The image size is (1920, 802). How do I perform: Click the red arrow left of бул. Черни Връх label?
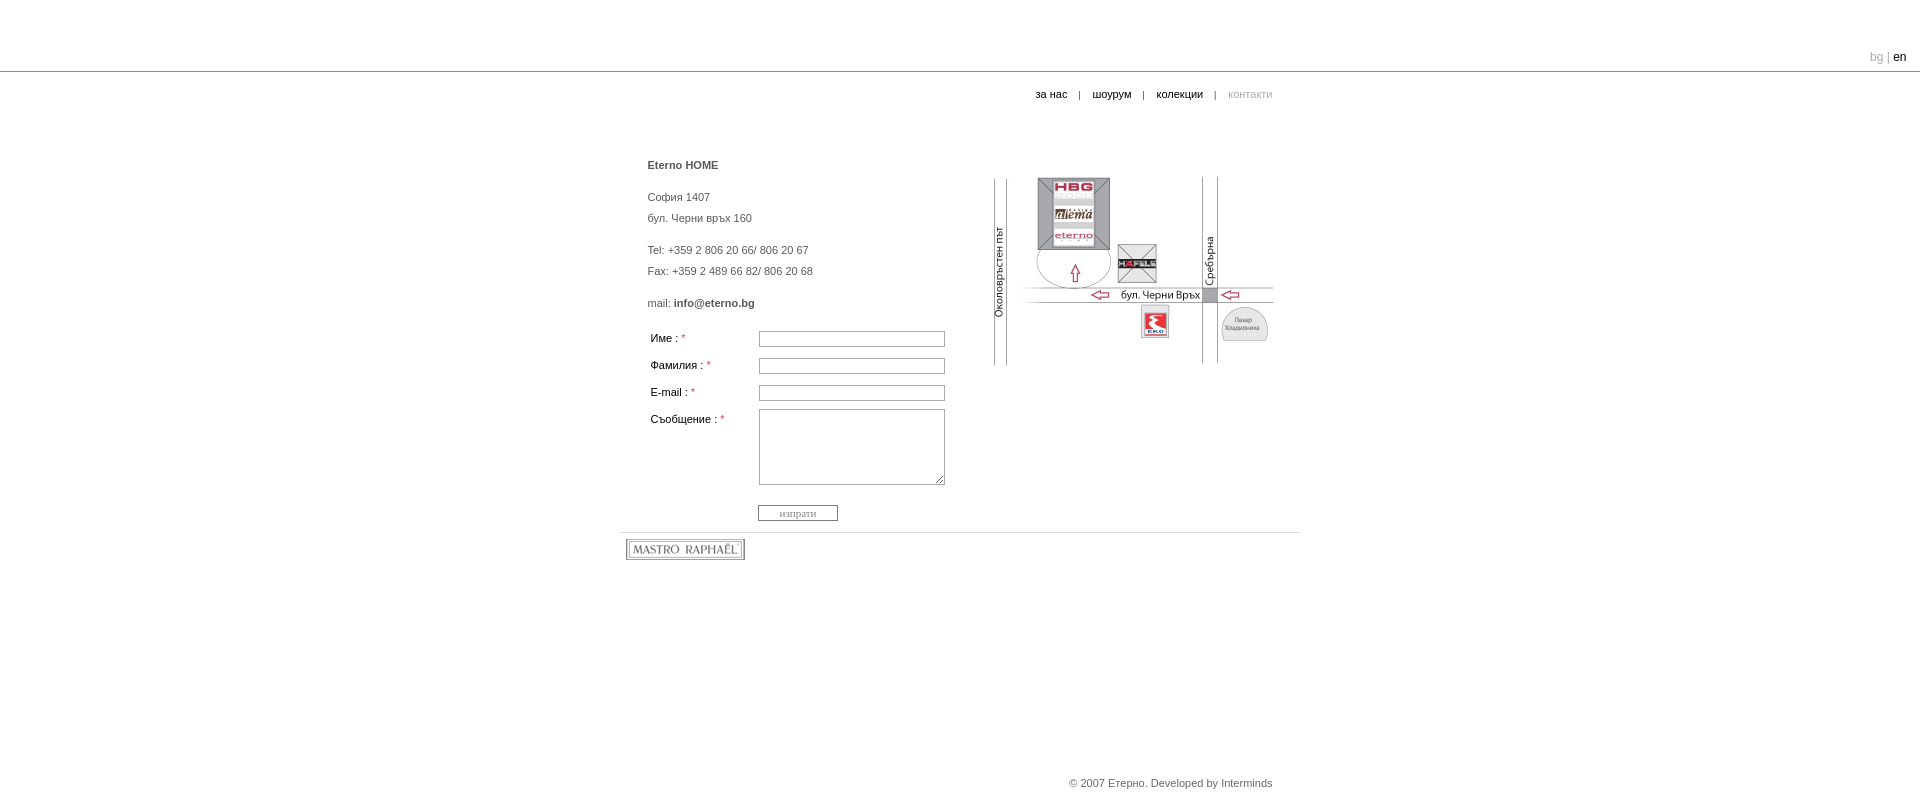1100,295
